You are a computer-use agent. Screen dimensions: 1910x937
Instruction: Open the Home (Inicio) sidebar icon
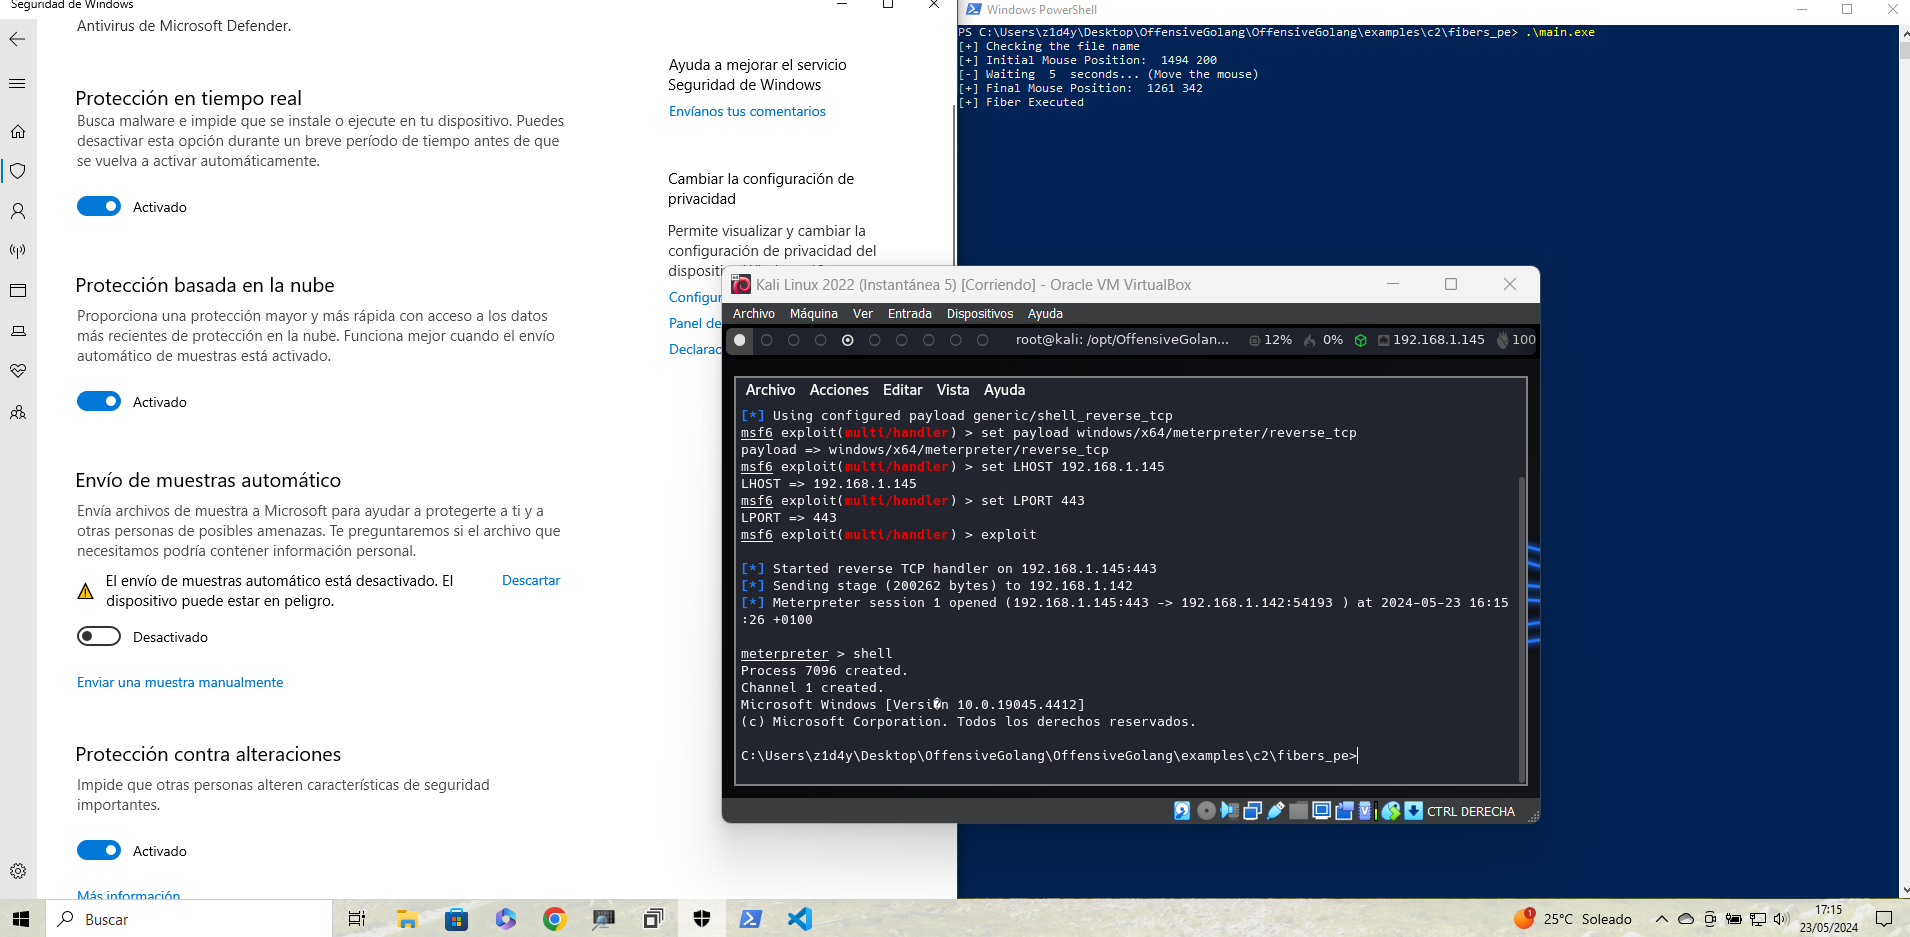(x=18, y=131)
